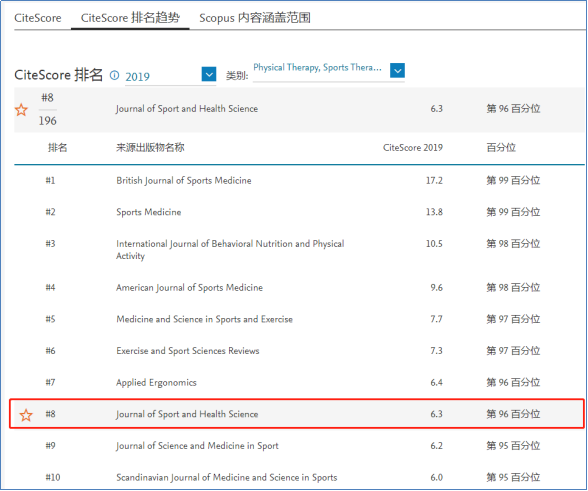Image resolution: width=588 pixels, height=491 pixels.
Task: Click Exercise and Sport Sciences Reviews
Action: pyautogui.click(x=188, y=351)
